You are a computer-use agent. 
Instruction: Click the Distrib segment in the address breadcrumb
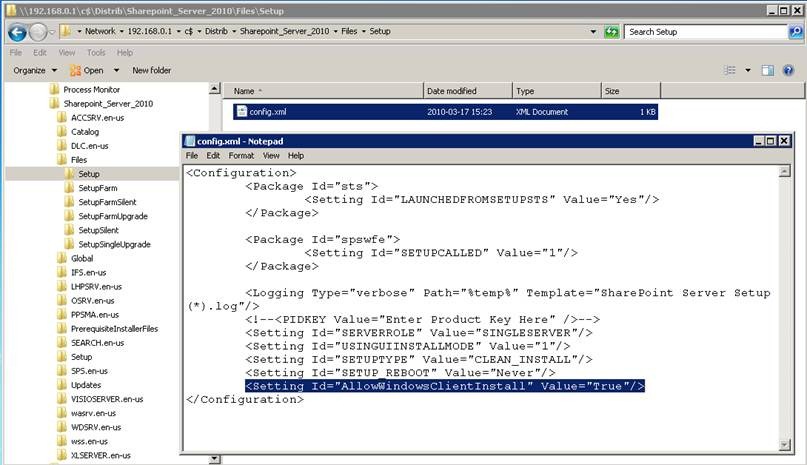tap(216, 31)
